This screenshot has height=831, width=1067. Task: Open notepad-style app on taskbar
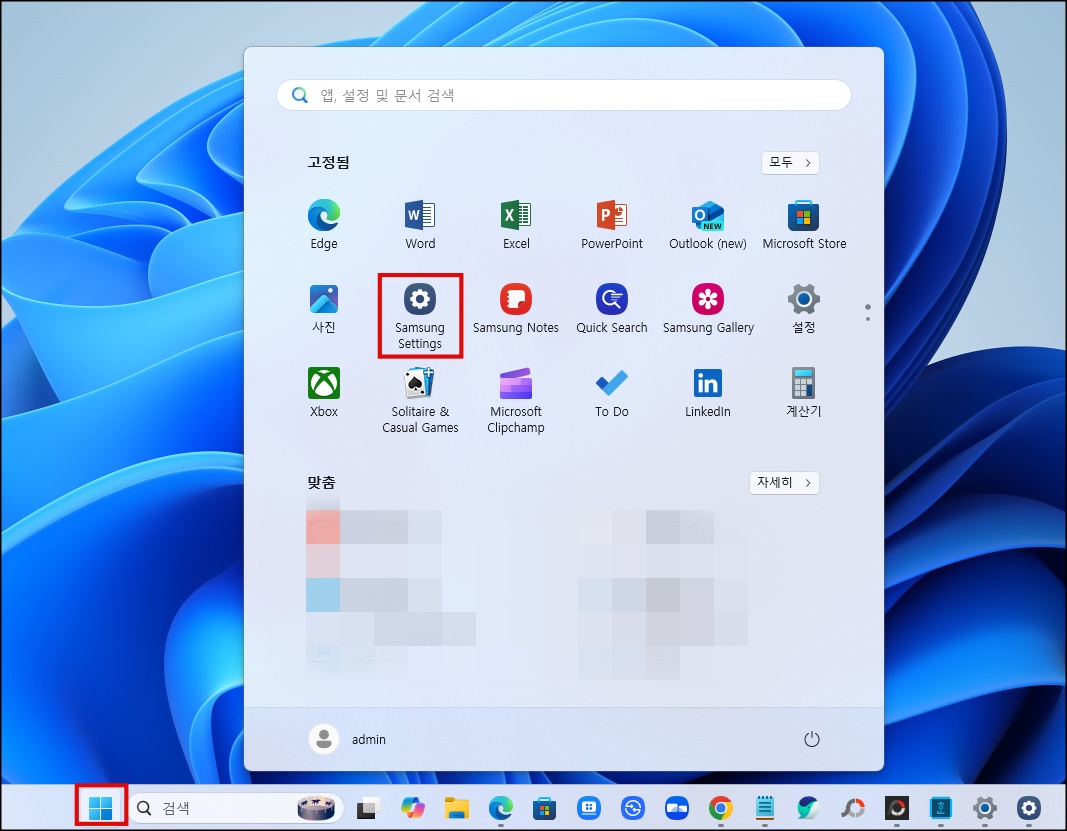pyautogui.click(x=765, y=808)
